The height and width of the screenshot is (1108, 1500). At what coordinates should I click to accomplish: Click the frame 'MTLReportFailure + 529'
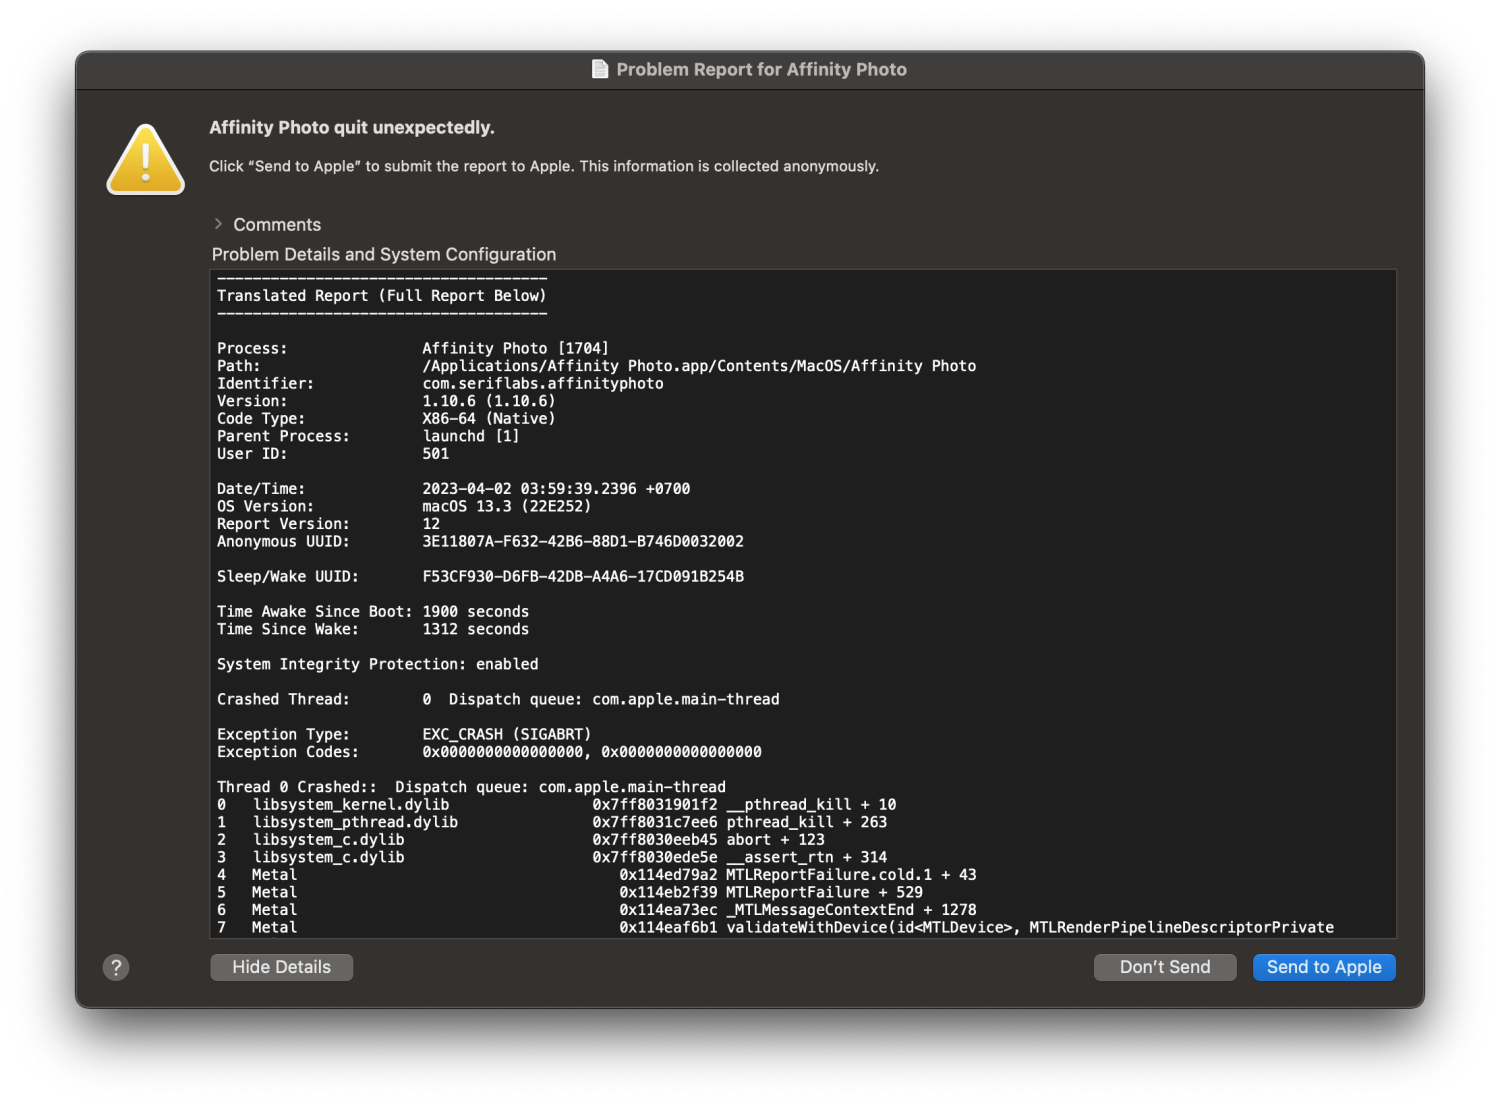(x=825, y=892)
